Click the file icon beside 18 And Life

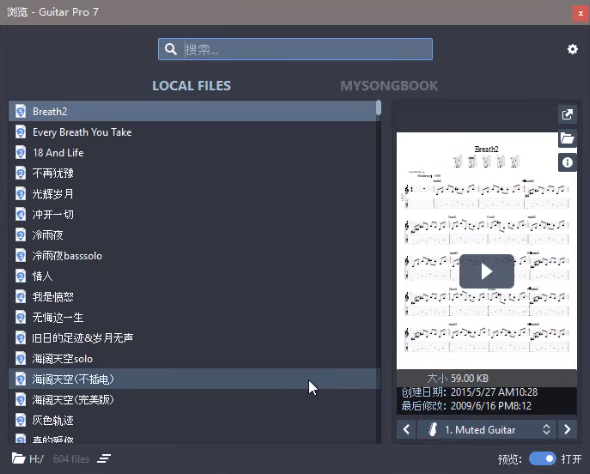click(x=21, y=153)
